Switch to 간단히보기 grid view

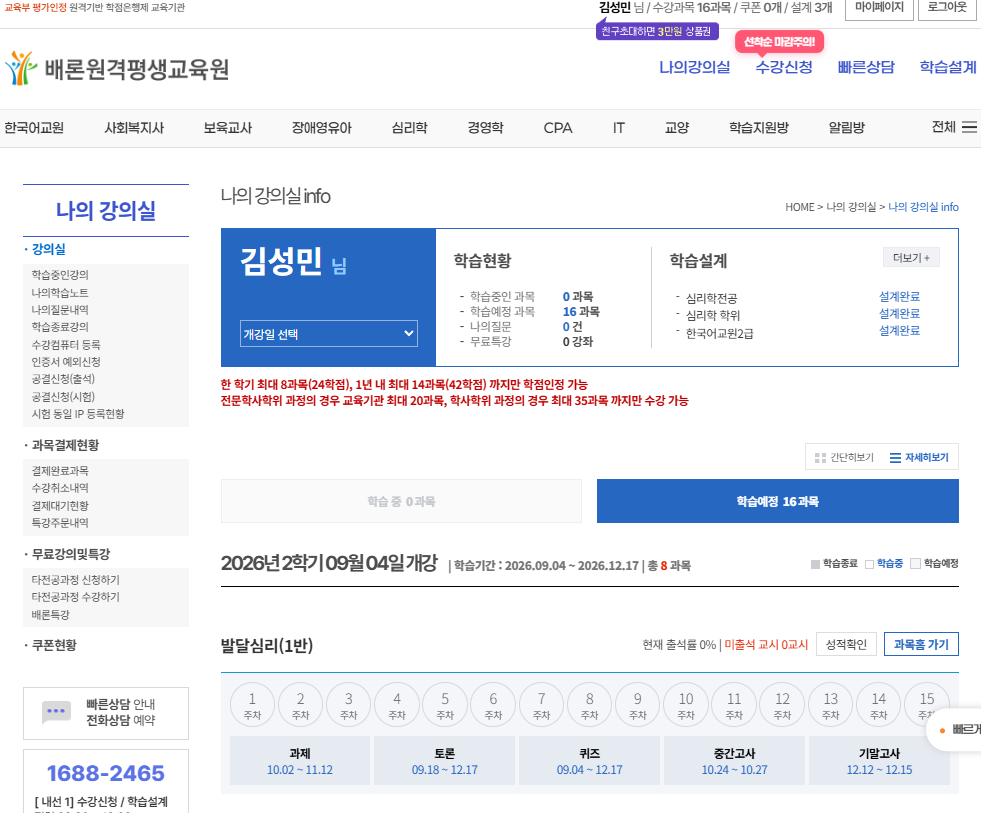pos(844,458)
